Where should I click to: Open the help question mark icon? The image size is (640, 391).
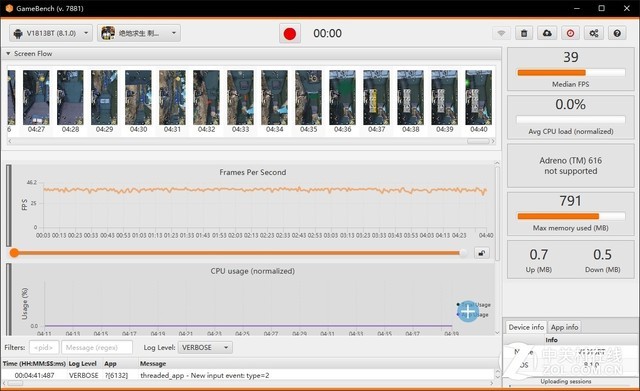(617, 33)
